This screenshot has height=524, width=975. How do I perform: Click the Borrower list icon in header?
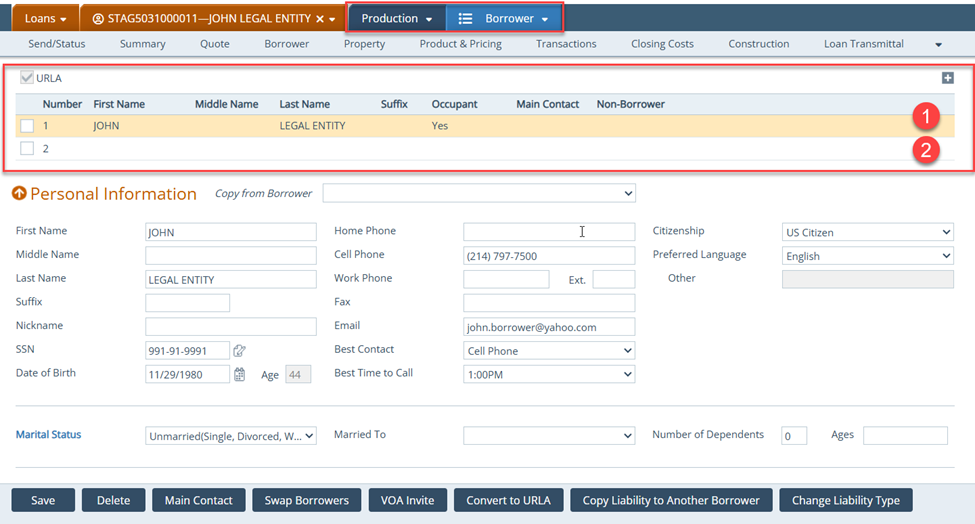click(465, 18)
